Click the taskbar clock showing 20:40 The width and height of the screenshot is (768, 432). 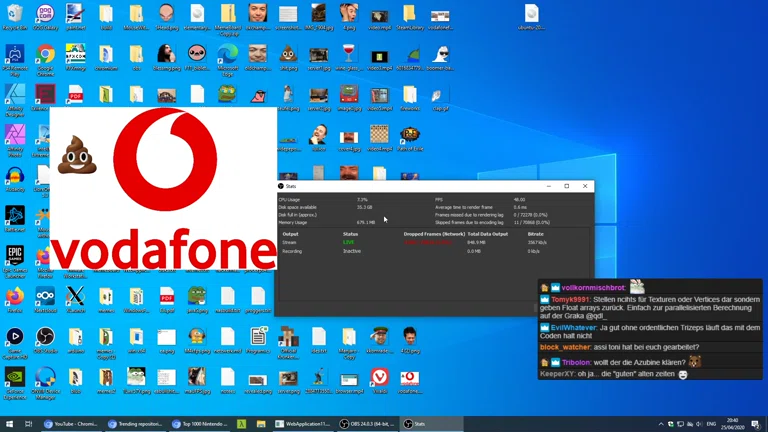click(732, 424)
